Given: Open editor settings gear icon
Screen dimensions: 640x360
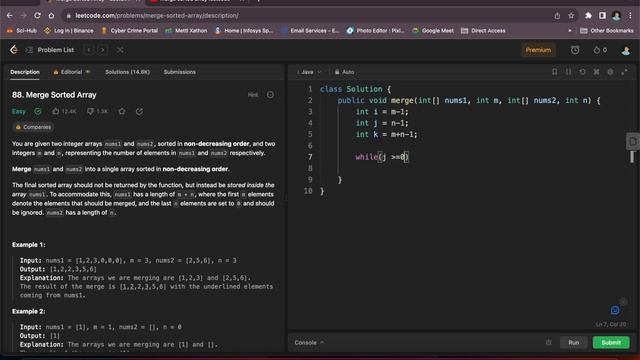Looking at the screenshot, I should pyautogui.click(x=610, y=72).
